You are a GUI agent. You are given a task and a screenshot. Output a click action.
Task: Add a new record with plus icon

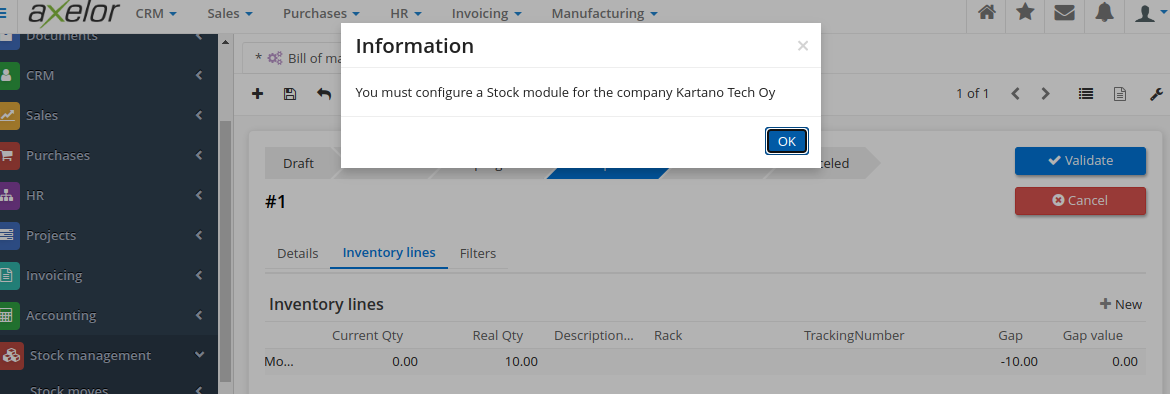257,93
